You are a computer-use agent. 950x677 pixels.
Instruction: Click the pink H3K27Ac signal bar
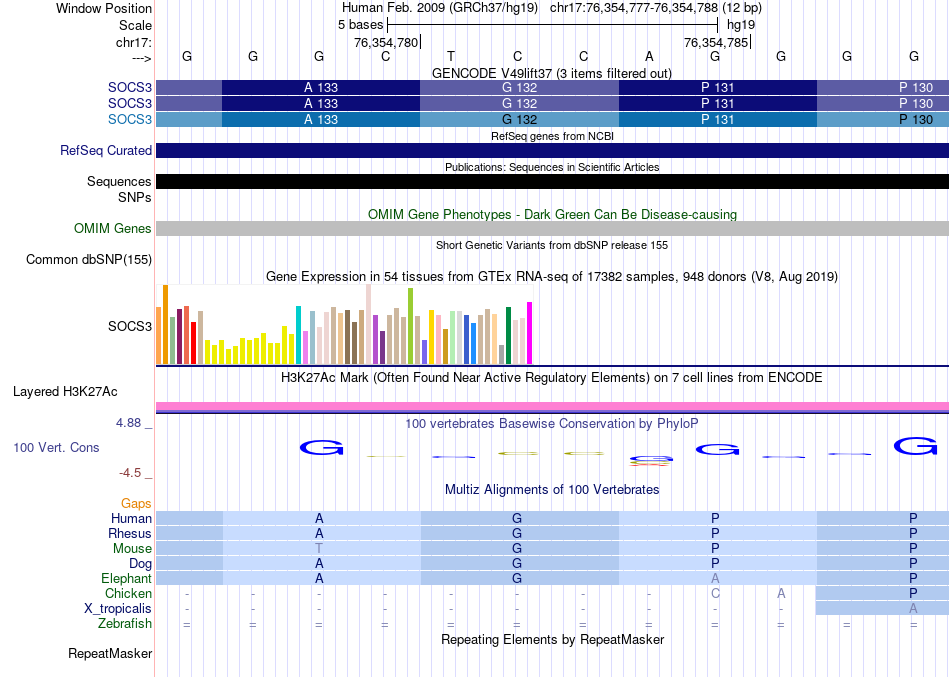(552, 406)
